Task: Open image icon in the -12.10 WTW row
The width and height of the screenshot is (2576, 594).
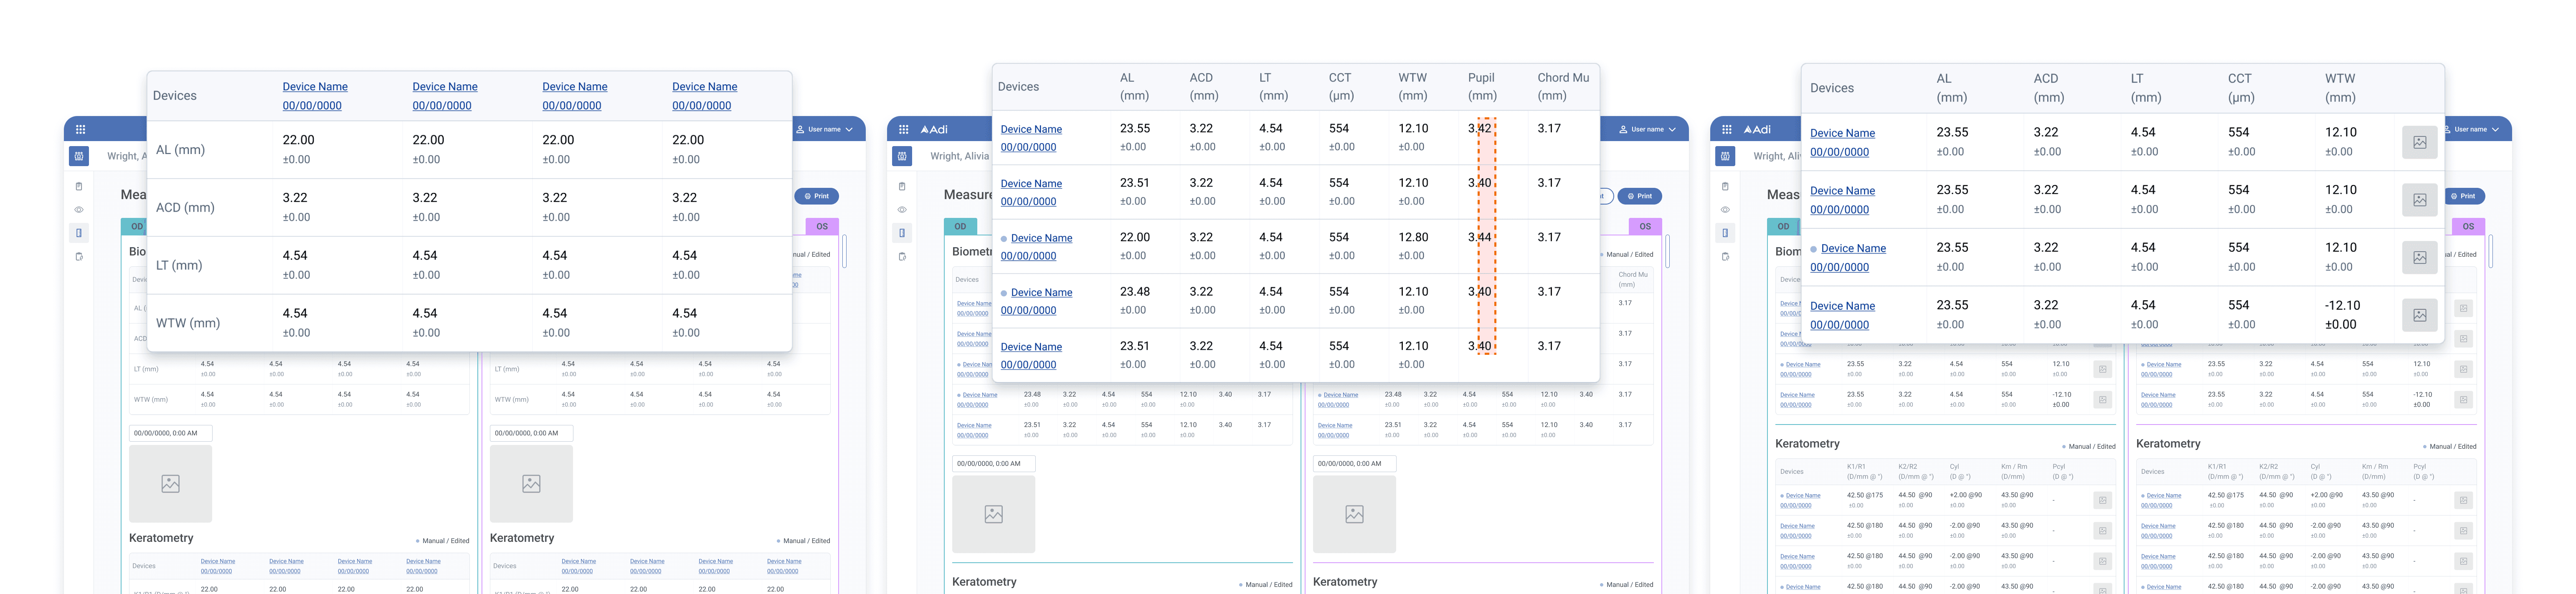Action: tap(2419, 315)
